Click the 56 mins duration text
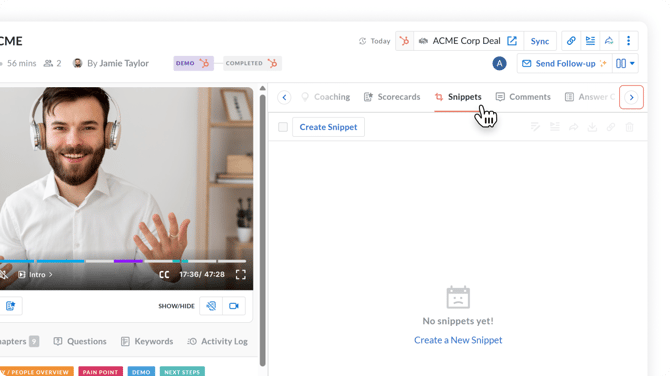670x376 pixels. click(21, 63)
